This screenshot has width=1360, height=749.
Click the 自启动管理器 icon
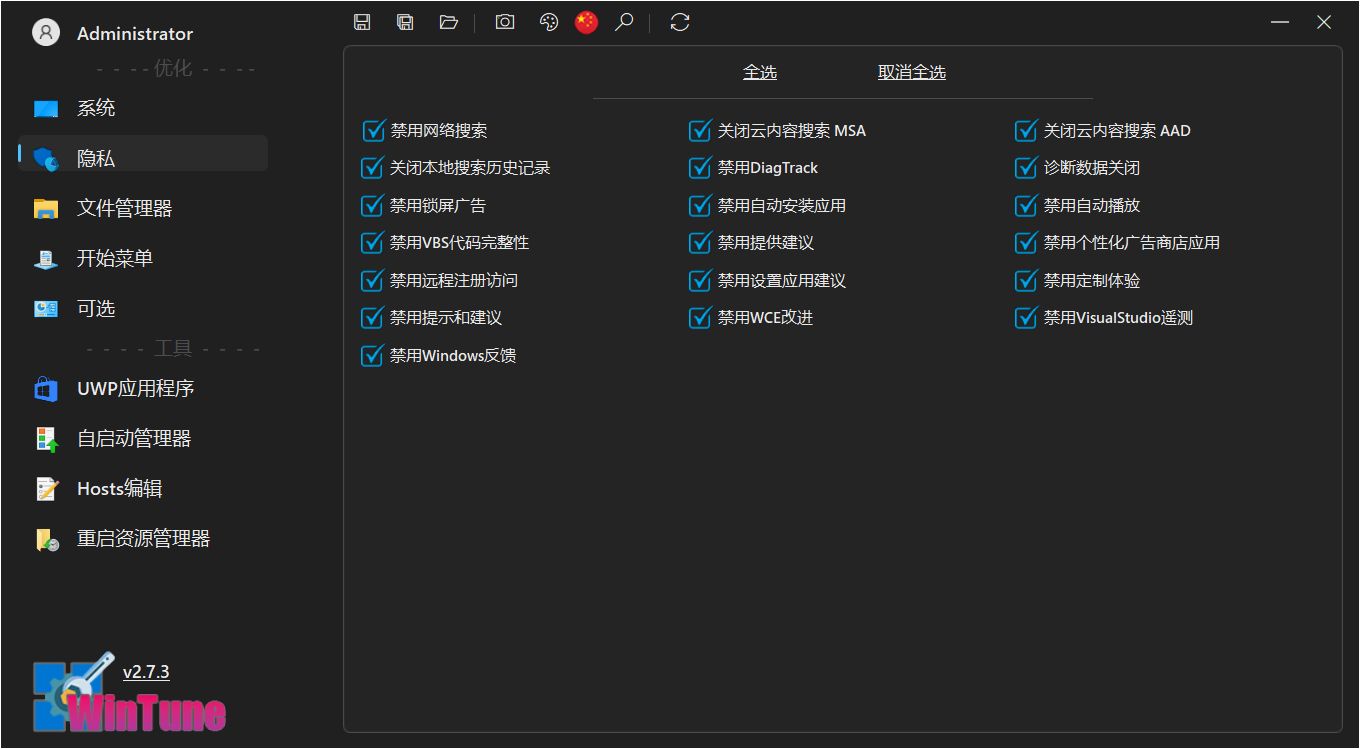coord(46,439)
